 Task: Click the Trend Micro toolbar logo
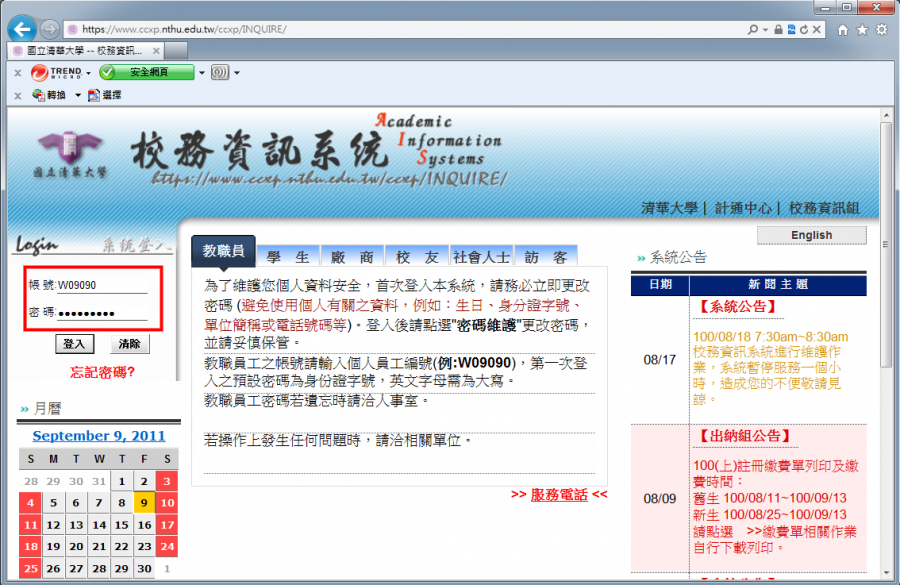(56, 72)
